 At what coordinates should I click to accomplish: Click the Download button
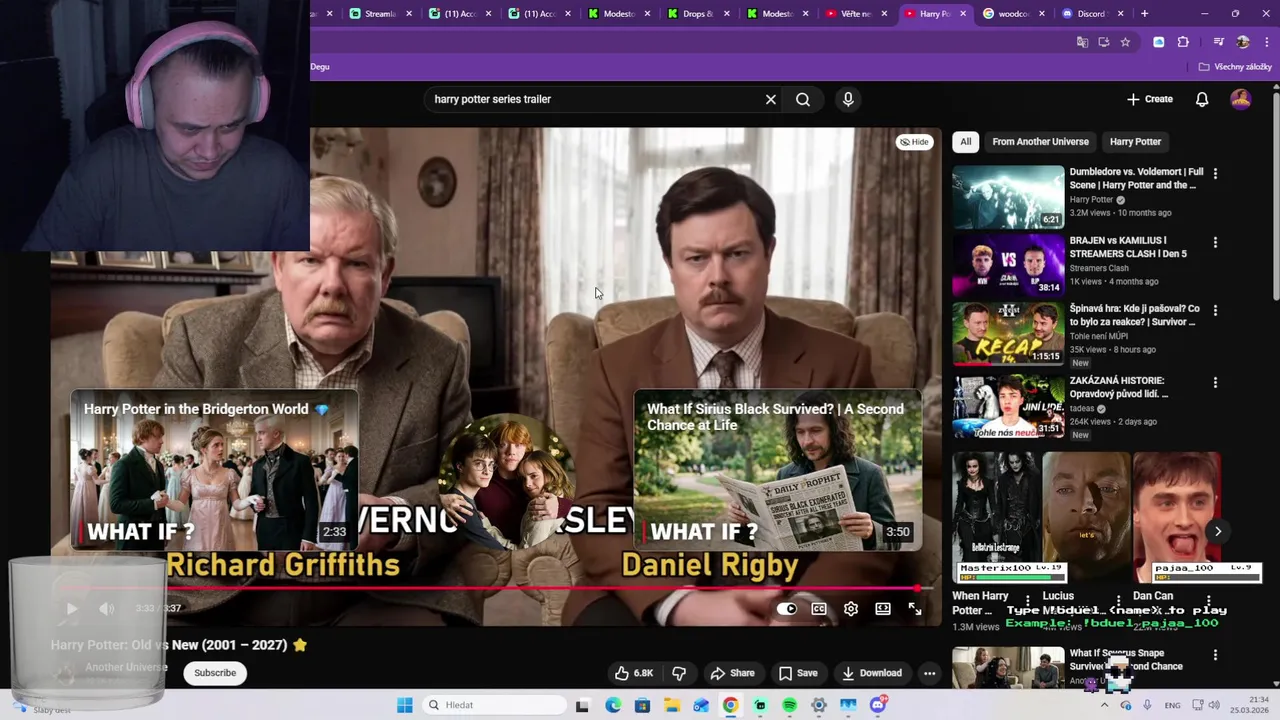872,673
